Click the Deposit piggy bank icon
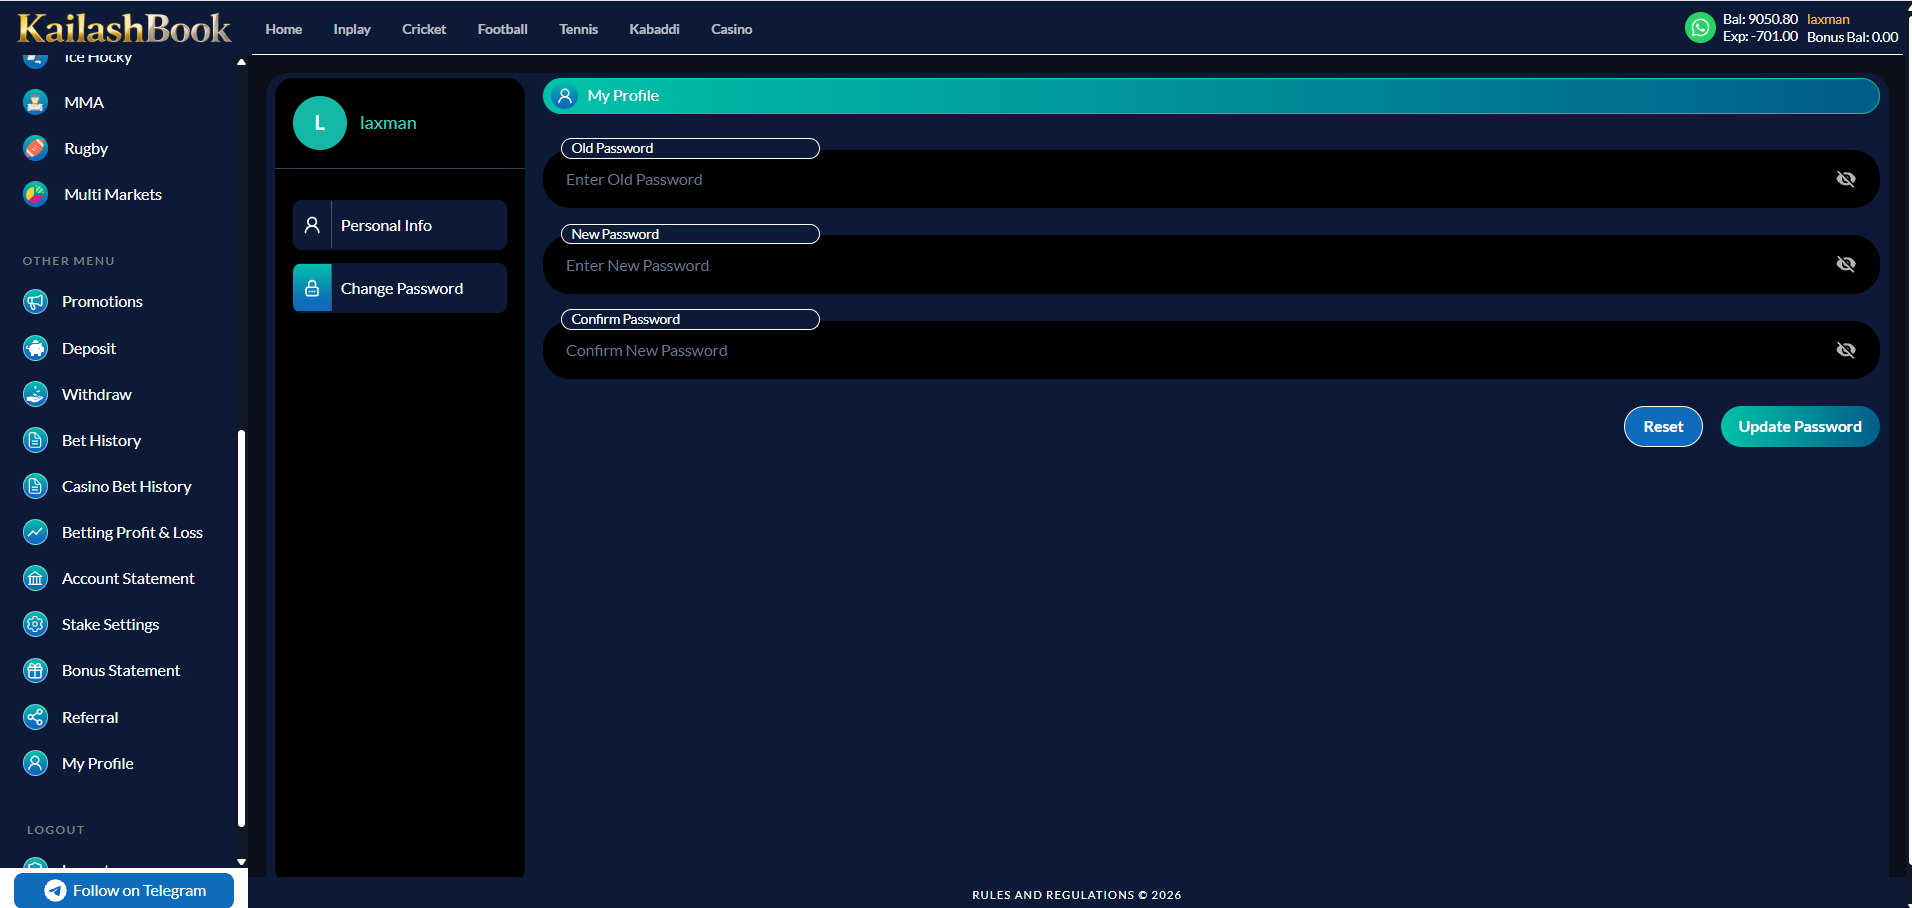The height and width of the screenshot is (908, 1912). click(36, 348)
